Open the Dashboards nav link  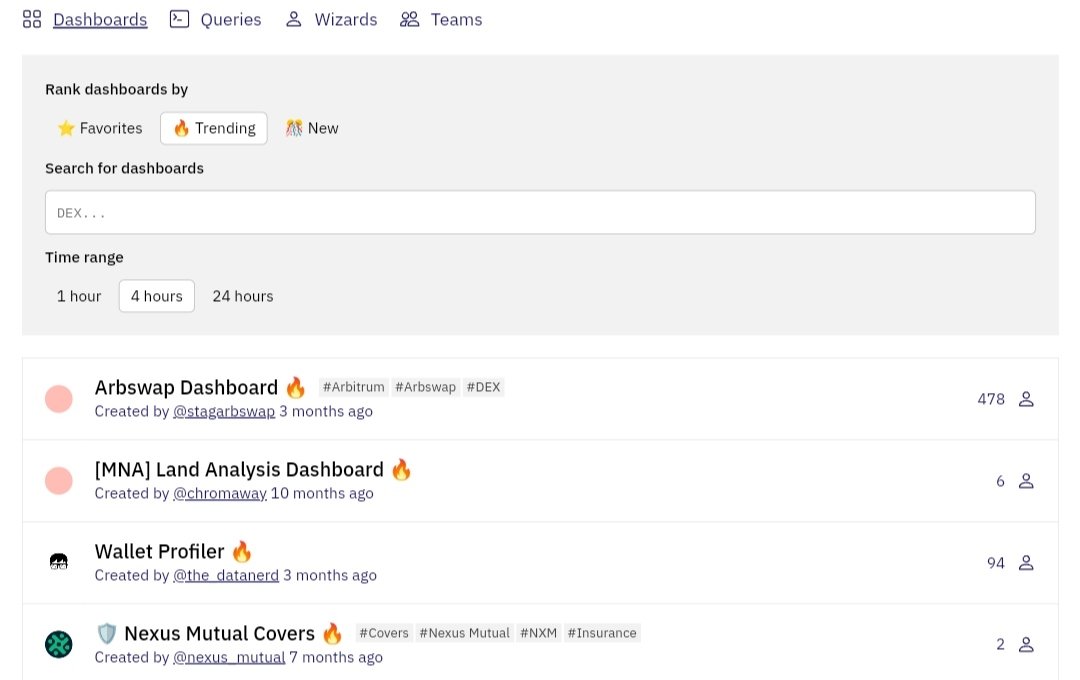100,19
